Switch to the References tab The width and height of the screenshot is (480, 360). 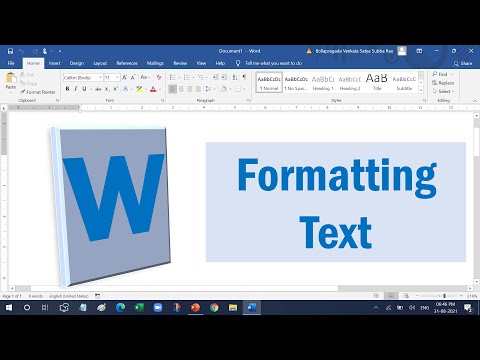(127, 63)
